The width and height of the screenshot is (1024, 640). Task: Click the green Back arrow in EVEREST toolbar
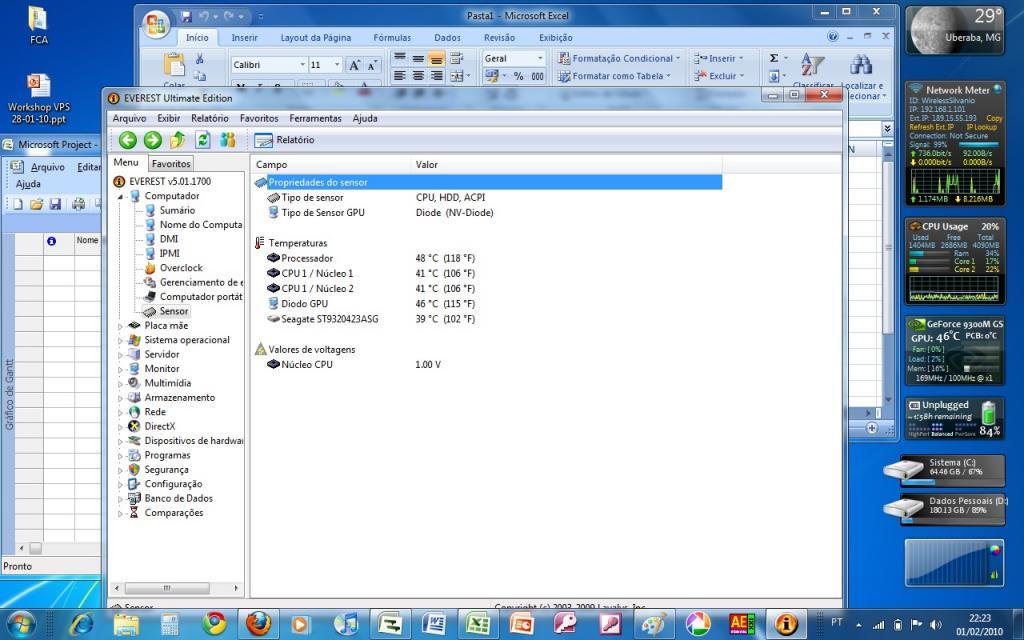coord(128,140)
